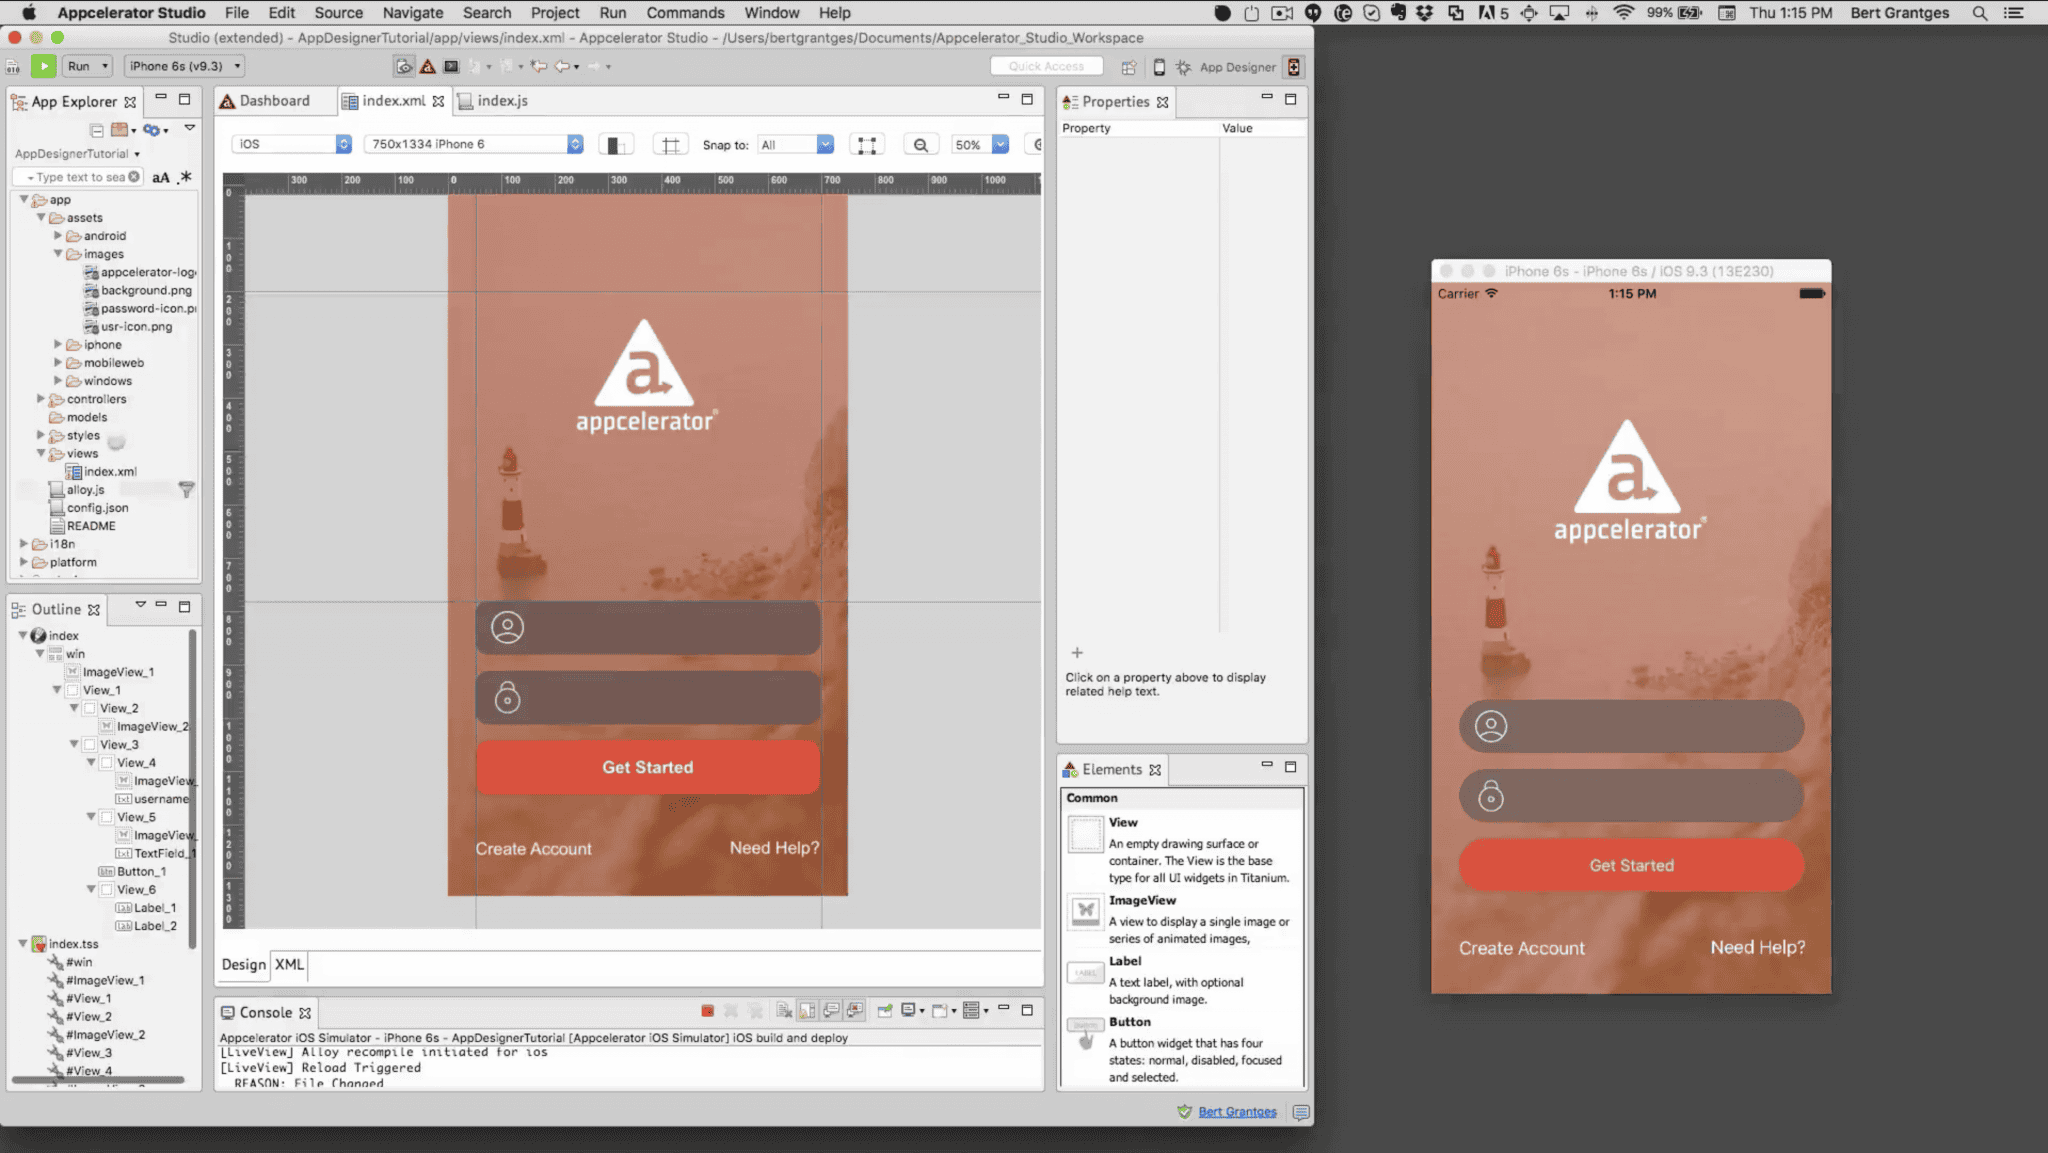Toggle the regular expression search asterisk
This screenshot has height=1153, width=2048.
pos(185,177)
